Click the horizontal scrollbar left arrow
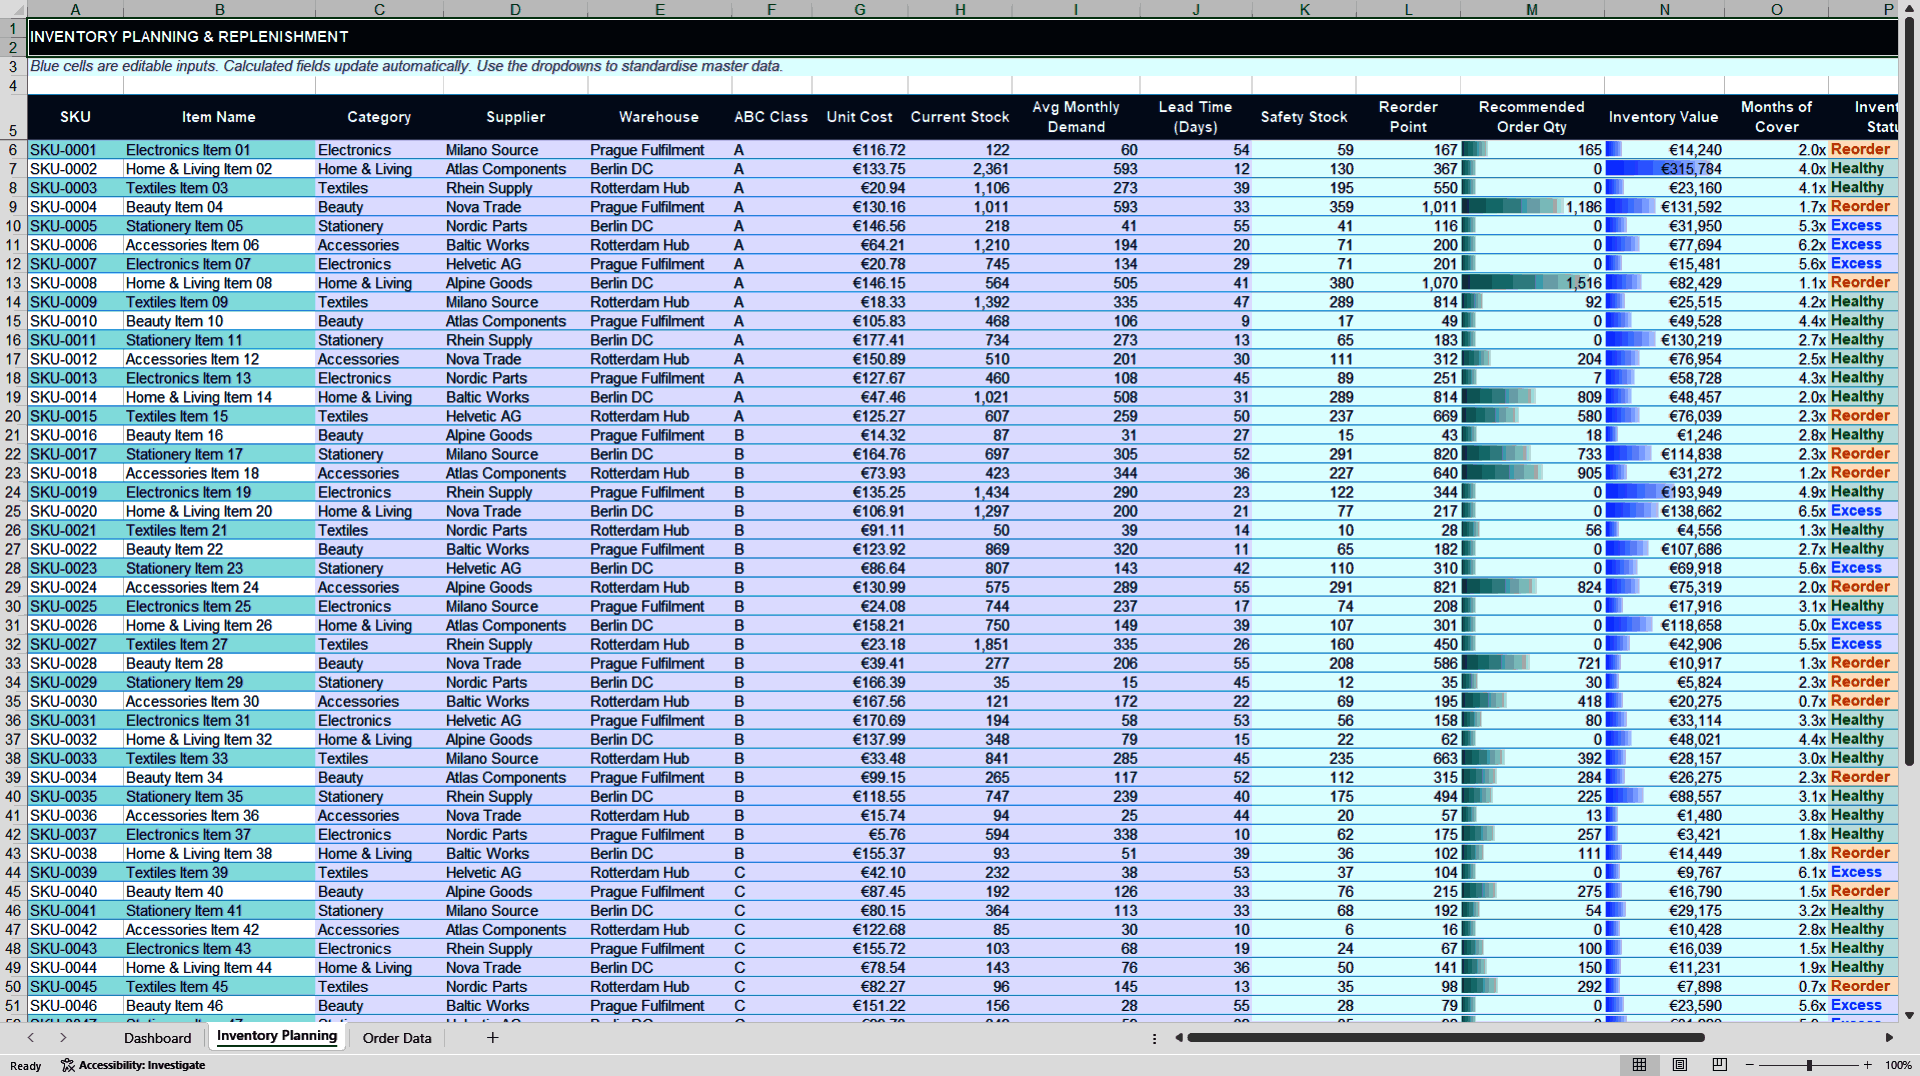1920x1076 pixels. point(1179,1038)
